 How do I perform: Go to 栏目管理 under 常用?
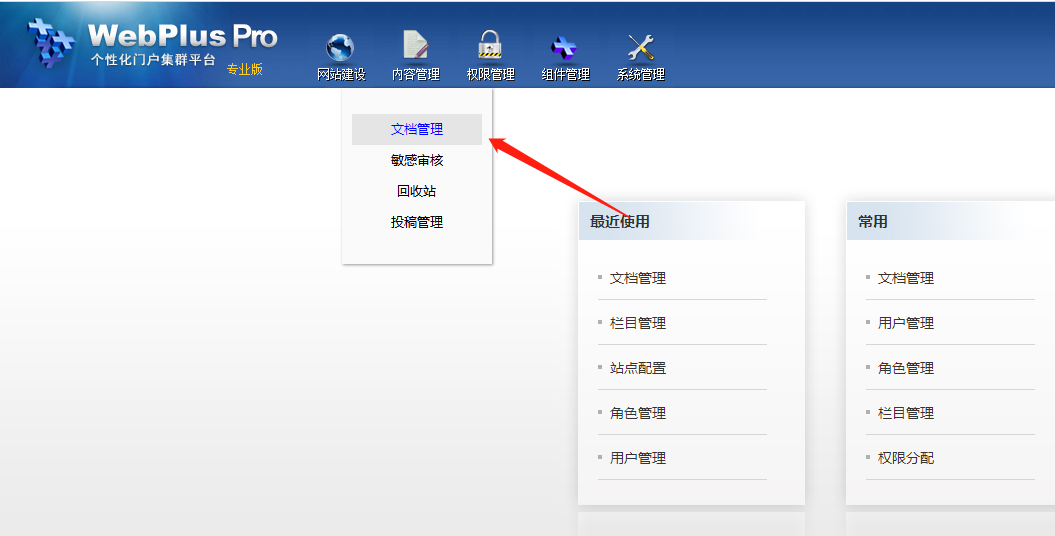pos(906,413)
